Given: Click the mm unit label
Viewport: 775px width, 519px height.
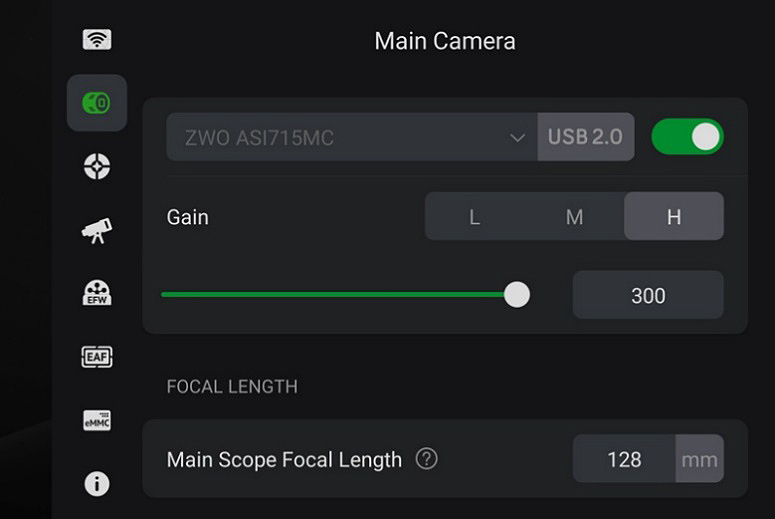Looking at the screenshot, I should click(699, 459).
